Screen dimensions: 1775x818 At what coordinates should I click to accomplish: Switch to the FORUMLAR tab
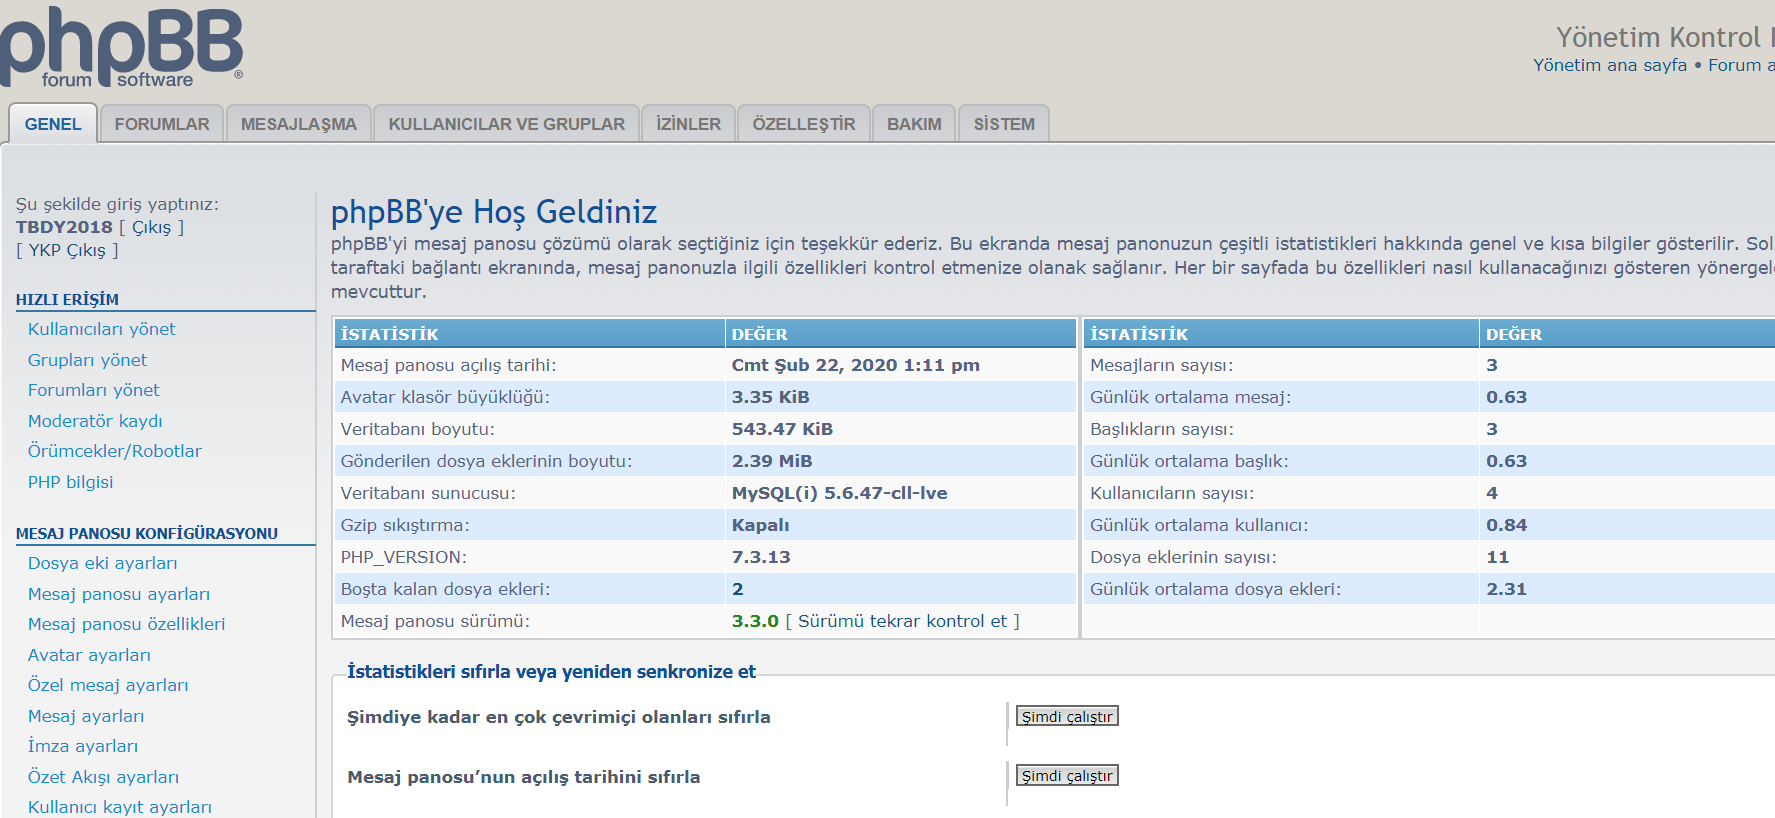(x=162, y=124)
